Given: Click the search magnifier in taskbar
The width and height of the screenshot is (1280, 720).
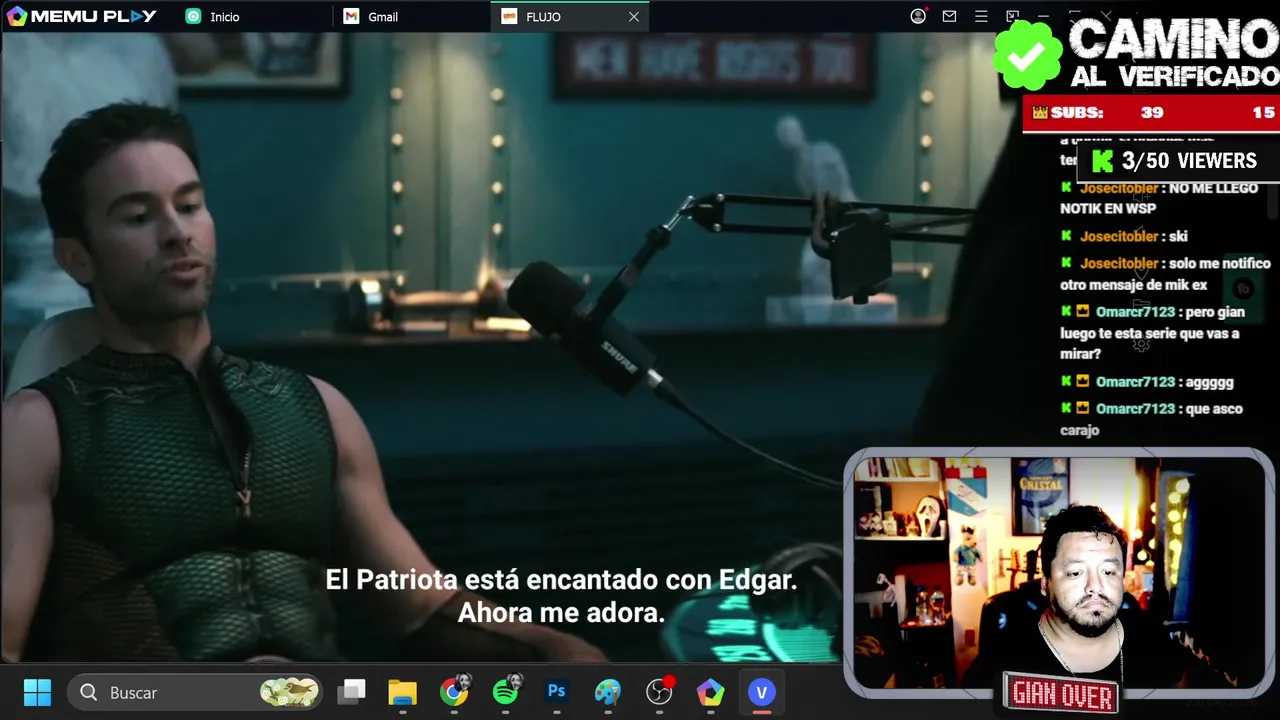Looking at the screenshot, I should click(x=88, y=692).
